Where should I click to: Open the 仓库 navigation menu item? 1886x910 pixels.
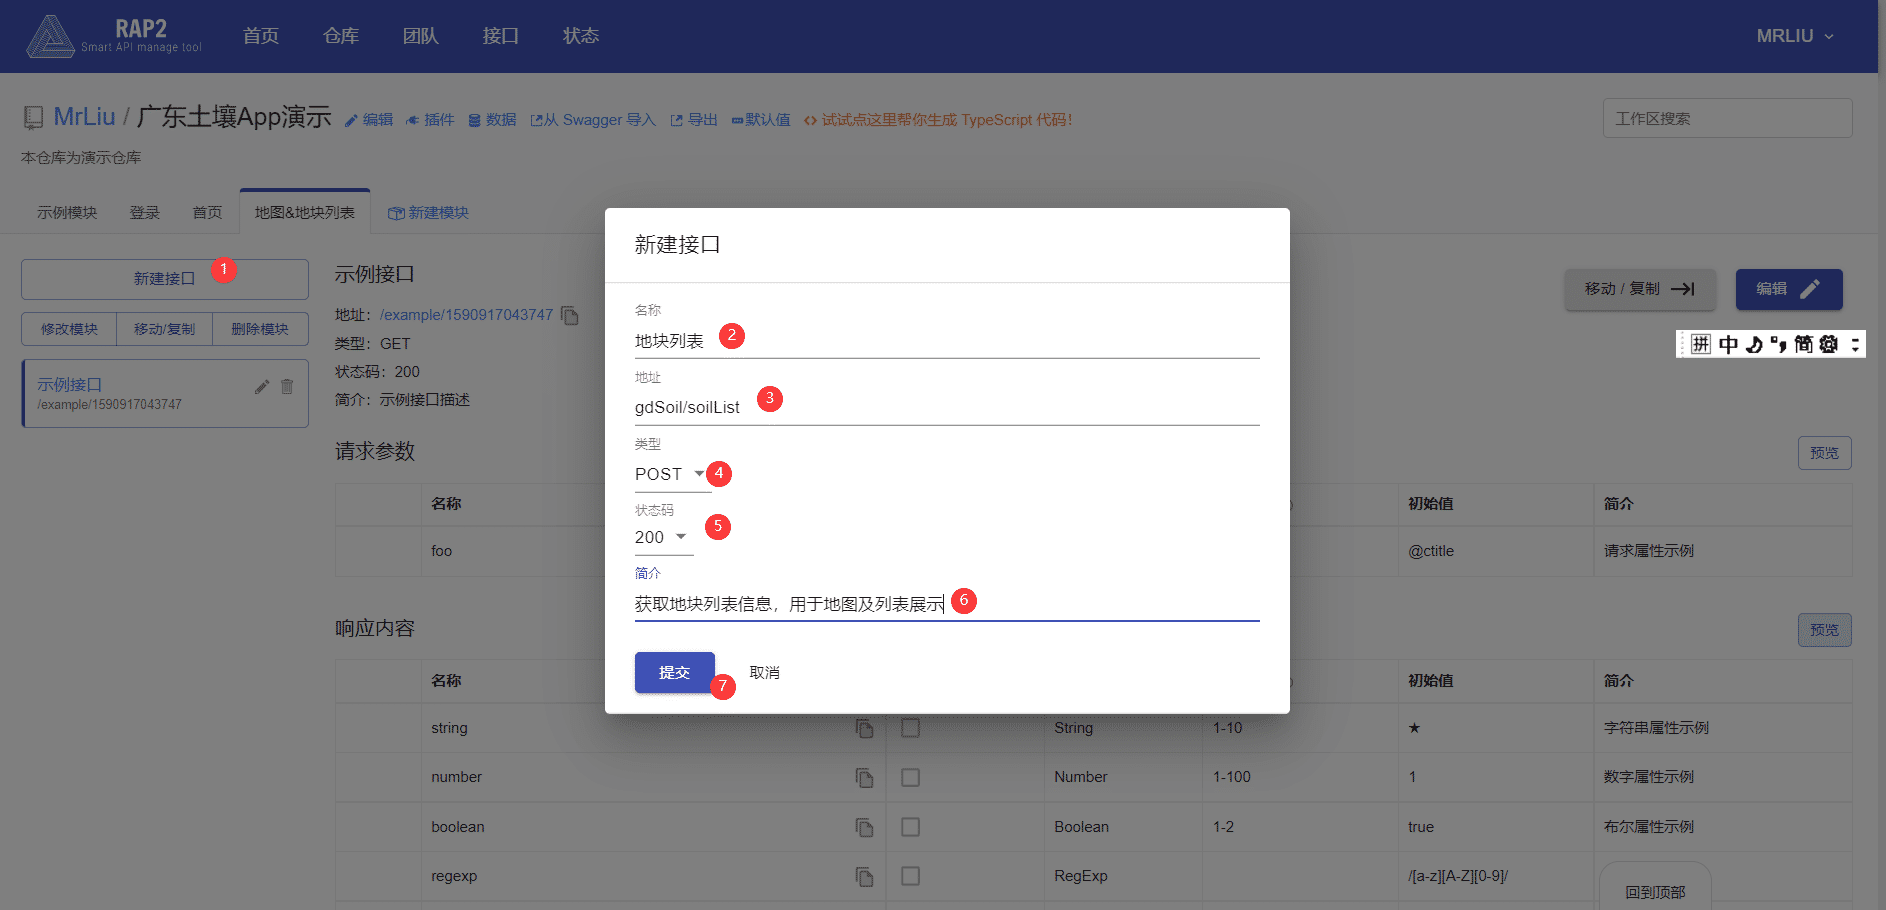coord(341,36)
